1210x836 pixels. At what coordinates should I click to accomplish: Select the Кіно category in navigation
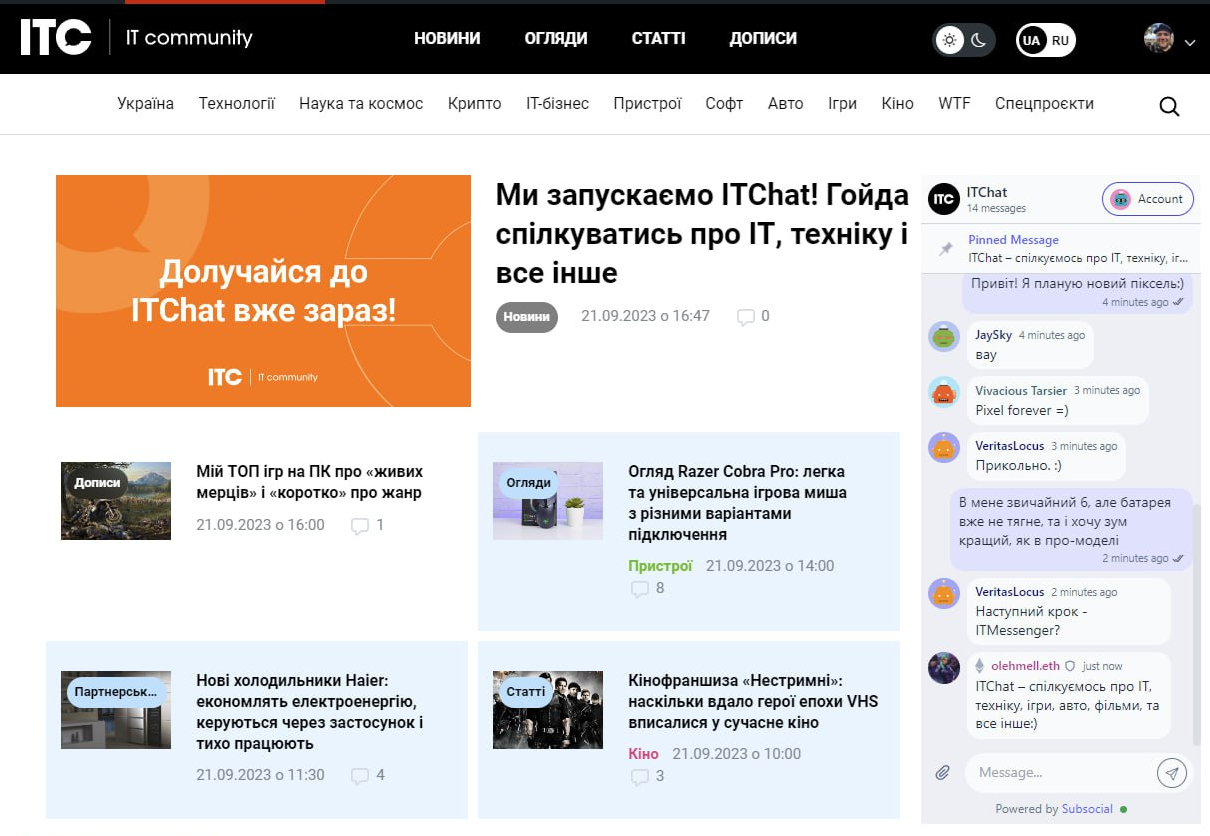(x=898, y=104)
